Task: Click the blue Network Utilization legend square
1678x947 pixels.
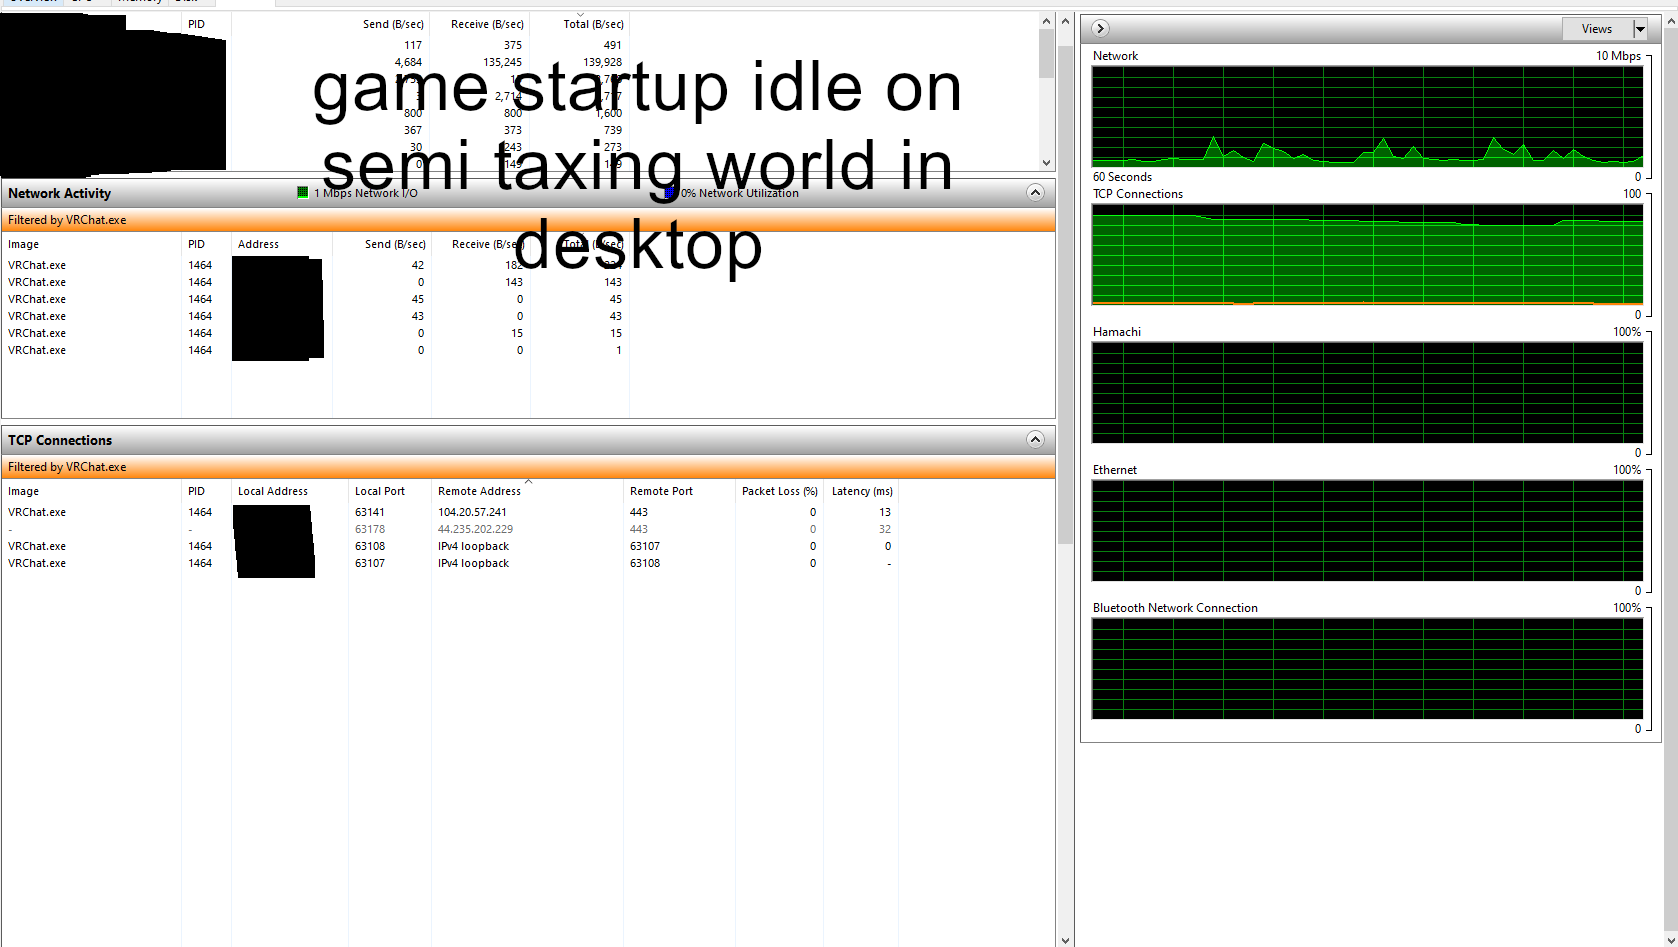Action: 670,192
